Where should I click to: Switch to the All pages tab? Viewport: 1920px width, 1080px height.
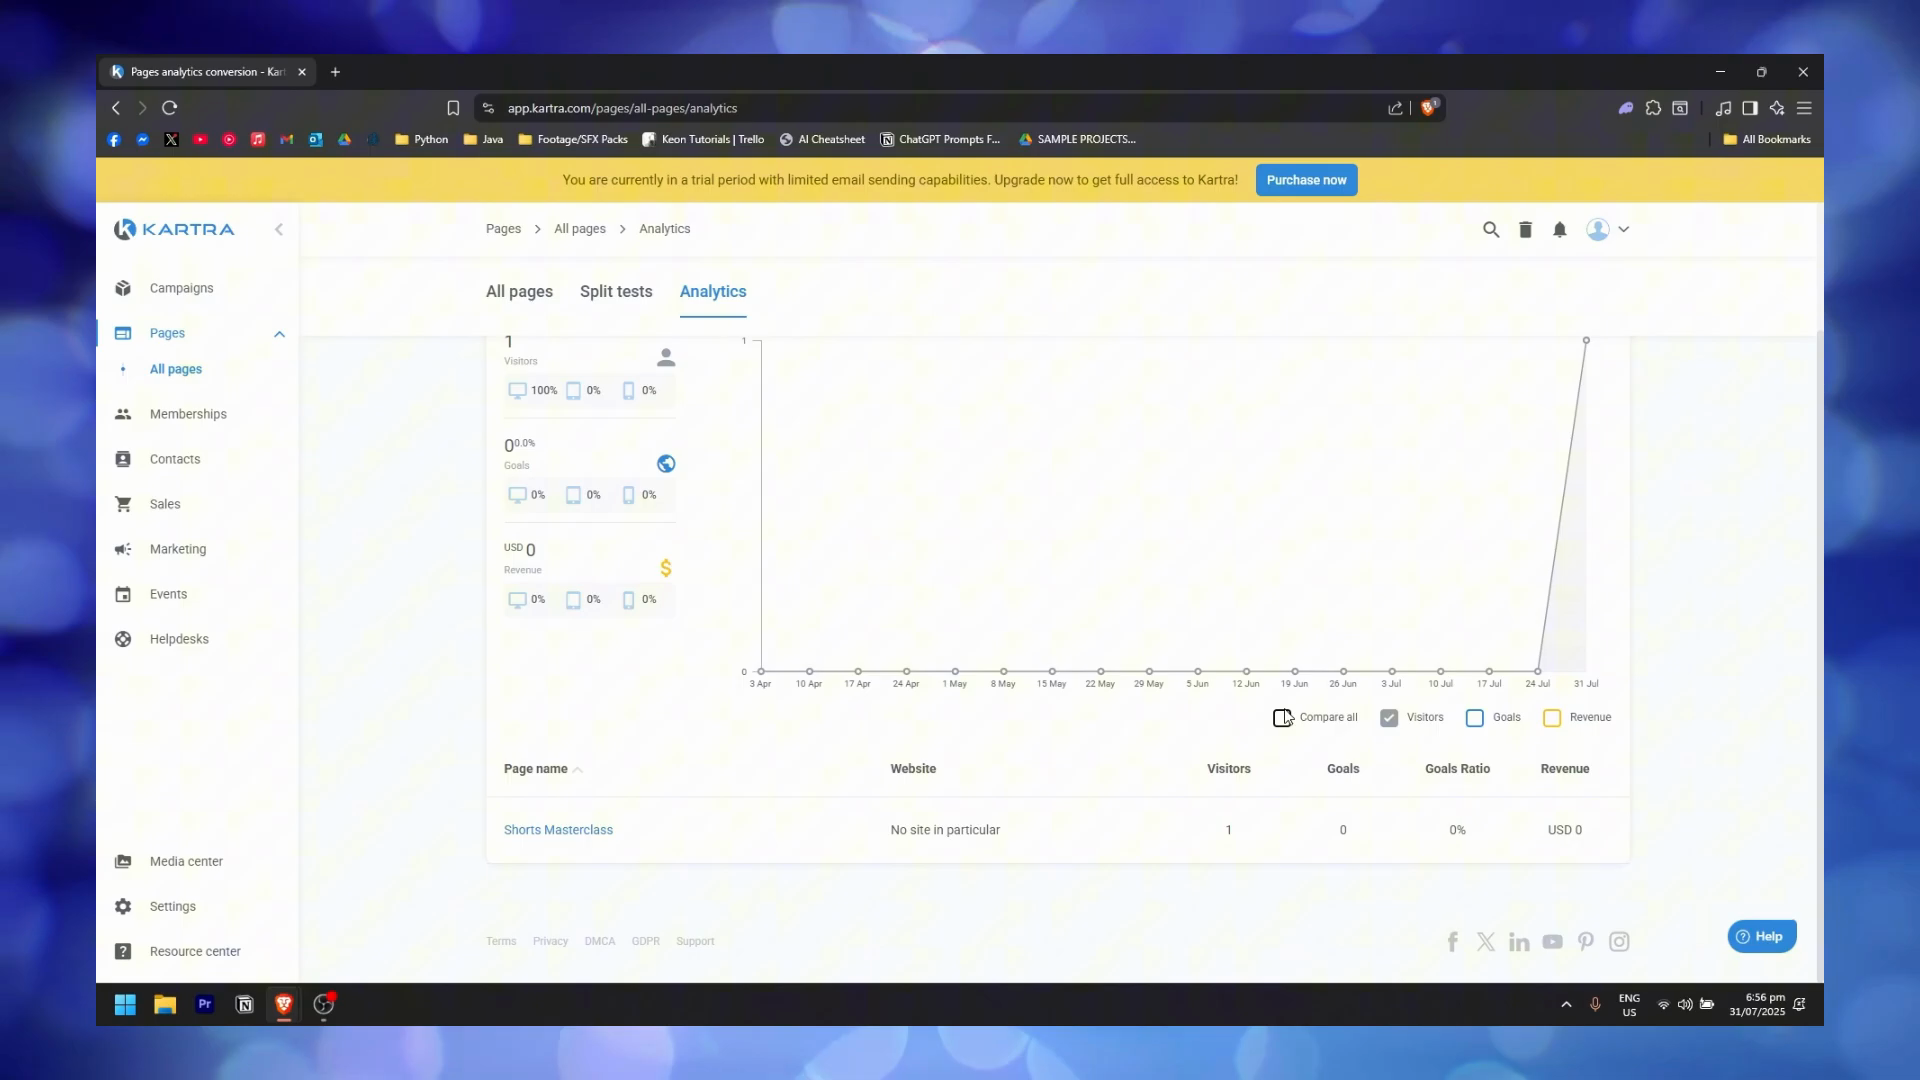(519, 291)
